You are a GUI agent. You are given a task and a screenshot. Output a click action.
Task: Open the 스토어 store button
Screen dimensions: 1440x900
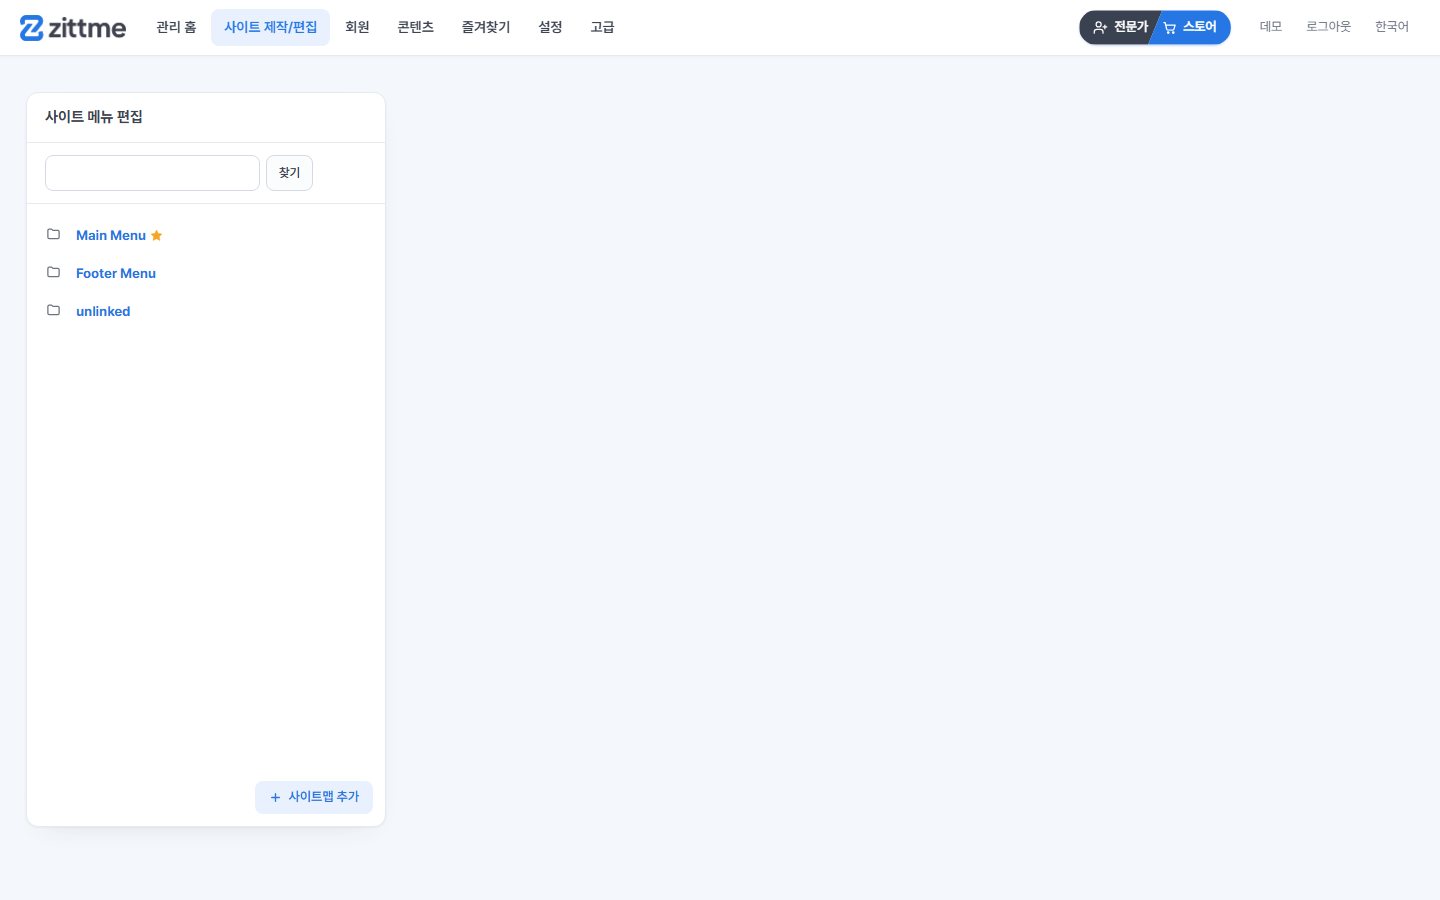point(1192,27)
